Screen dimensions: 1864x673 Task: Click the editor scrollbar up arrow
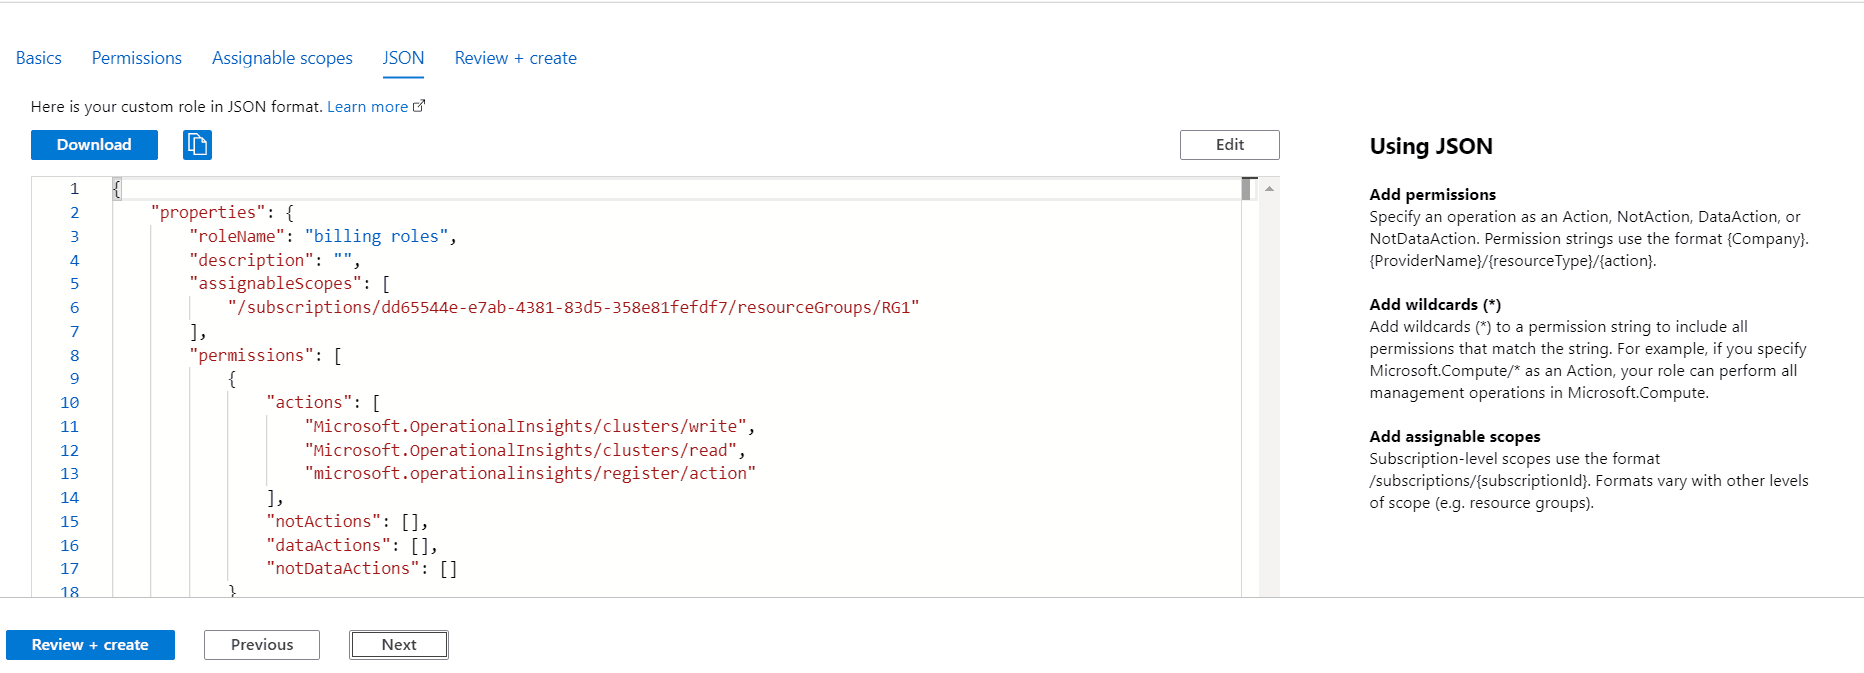(x=1269, y=189)
